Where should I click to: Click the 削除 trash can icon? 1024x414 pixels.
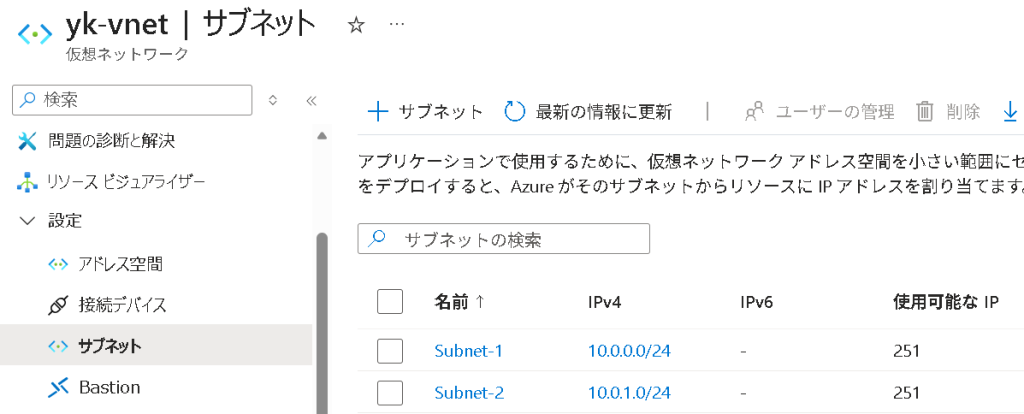click(925, 111)
